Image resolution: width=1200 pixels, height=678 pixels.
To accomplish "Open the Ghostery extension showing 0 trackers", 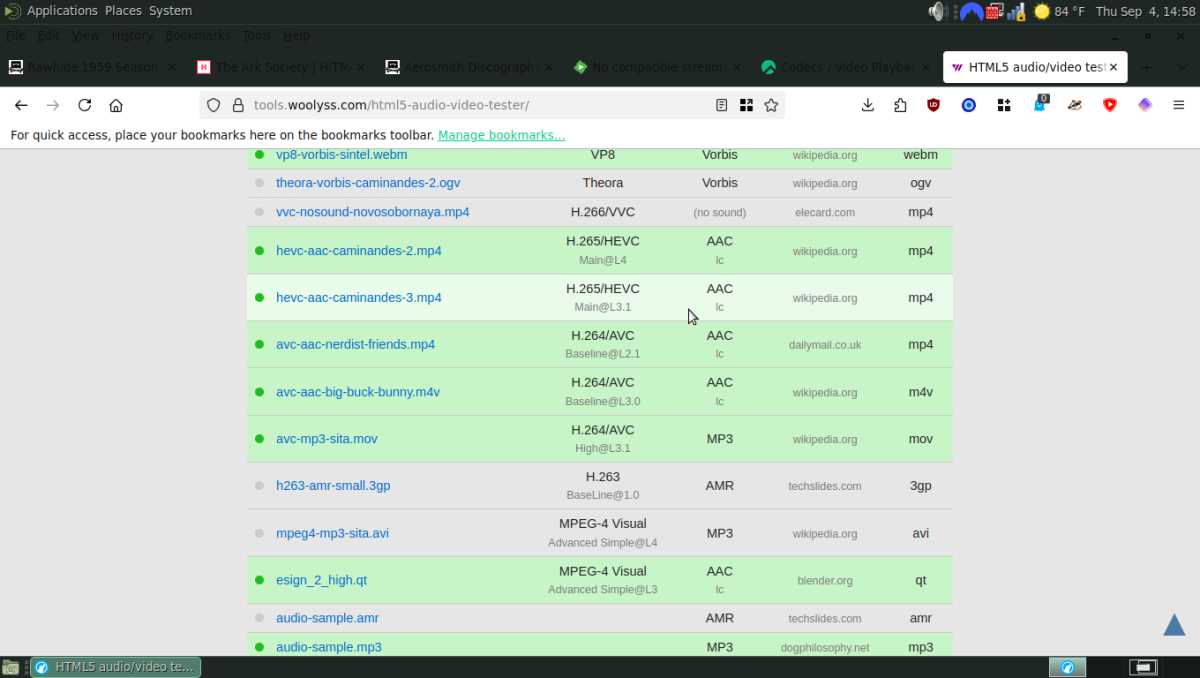I will (1040, 104).
